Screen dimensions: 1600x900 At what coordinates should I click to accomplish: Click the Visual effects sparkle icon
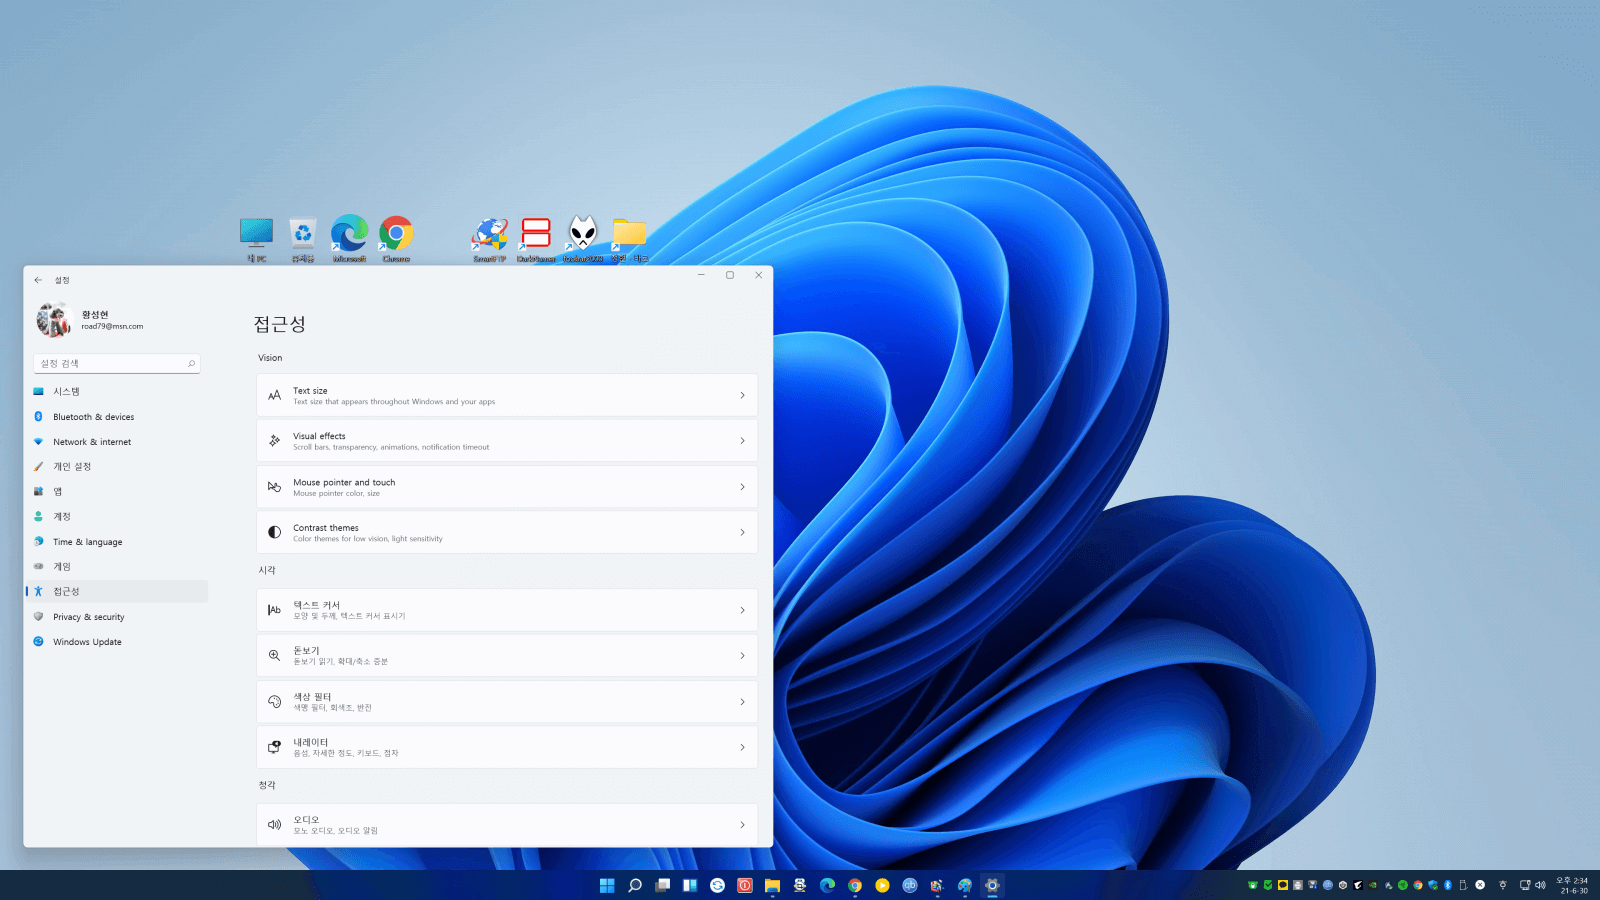pyautogui.click(x=274, y=441)
